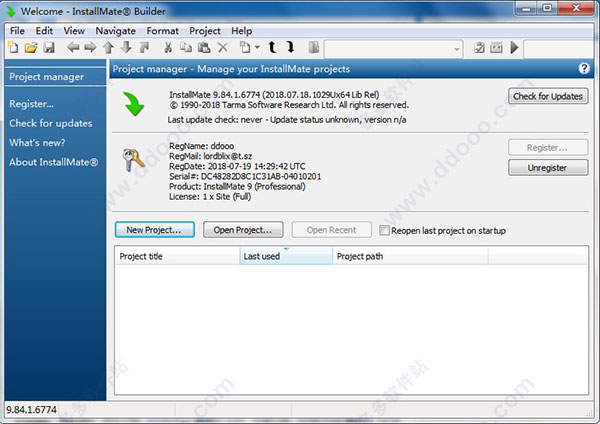The height and width of the screenshot is (424, 600).
Task: Enable Reopen last project on startup
Action: (384, 230)
